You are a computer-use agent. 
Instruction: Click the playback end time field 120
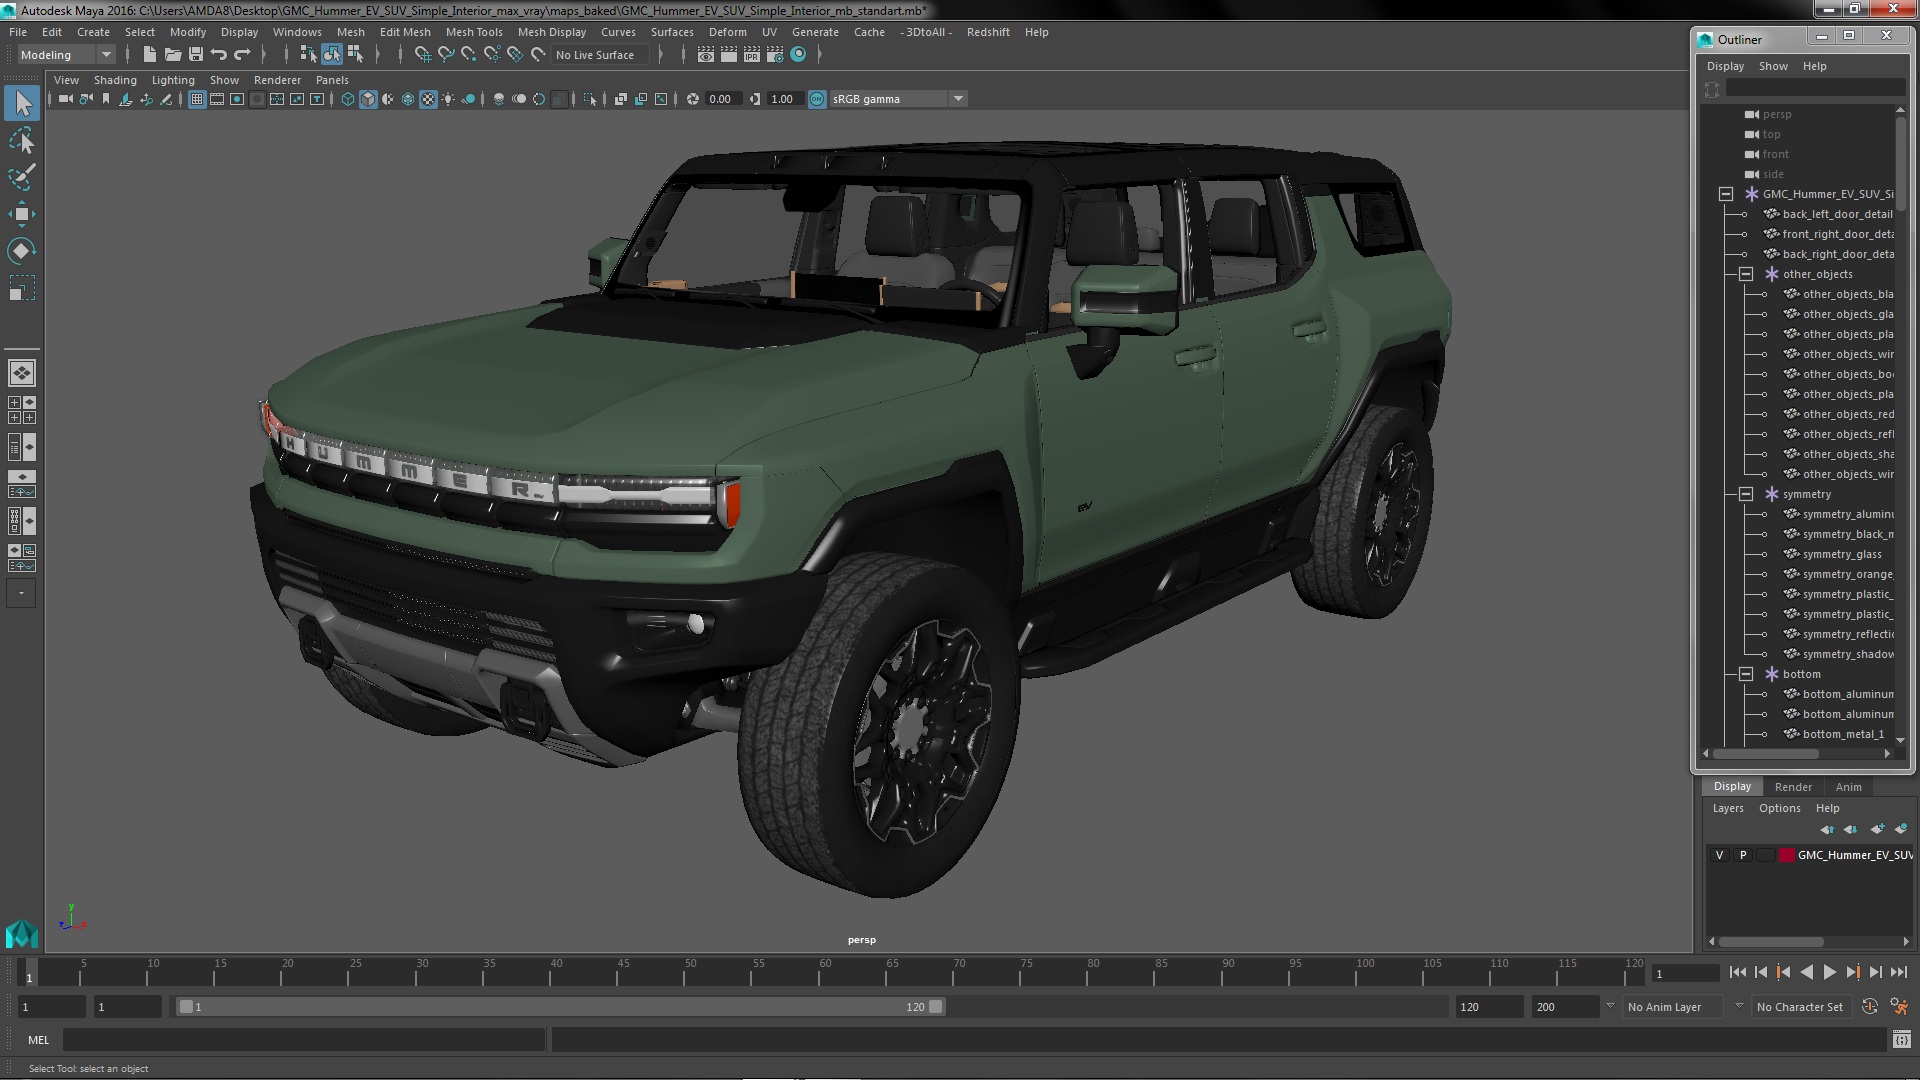click(1488, 1007)
